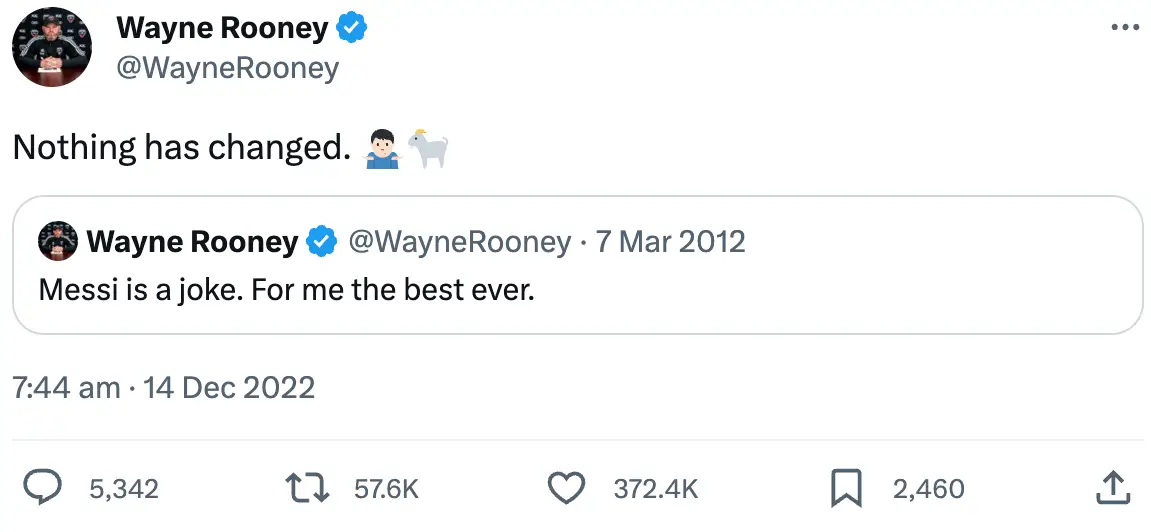Image resolution: width=1151 pixels, height=532 pixels.
Task: Click the reply speech bubble icon
Action: [x=43, y=488]
